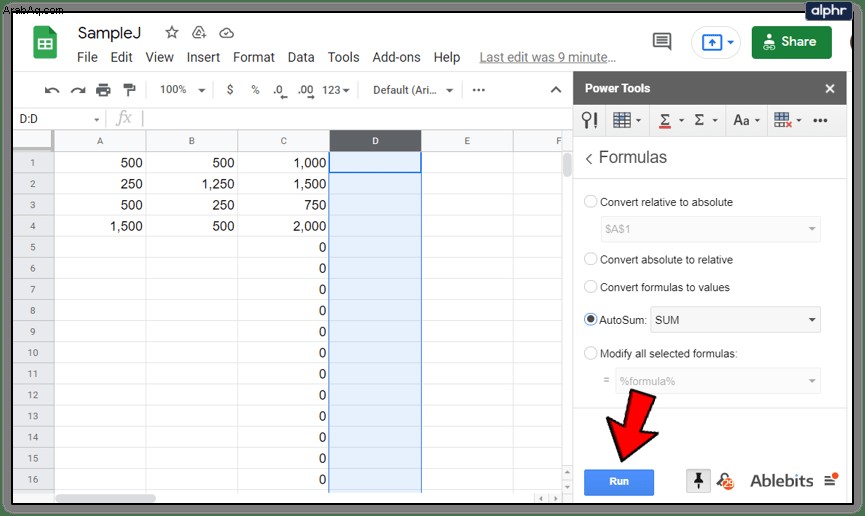Click the vertical scrollbar thumb
Image resolution: width=865 pixels, height=516 pixels.
point(567,164)
